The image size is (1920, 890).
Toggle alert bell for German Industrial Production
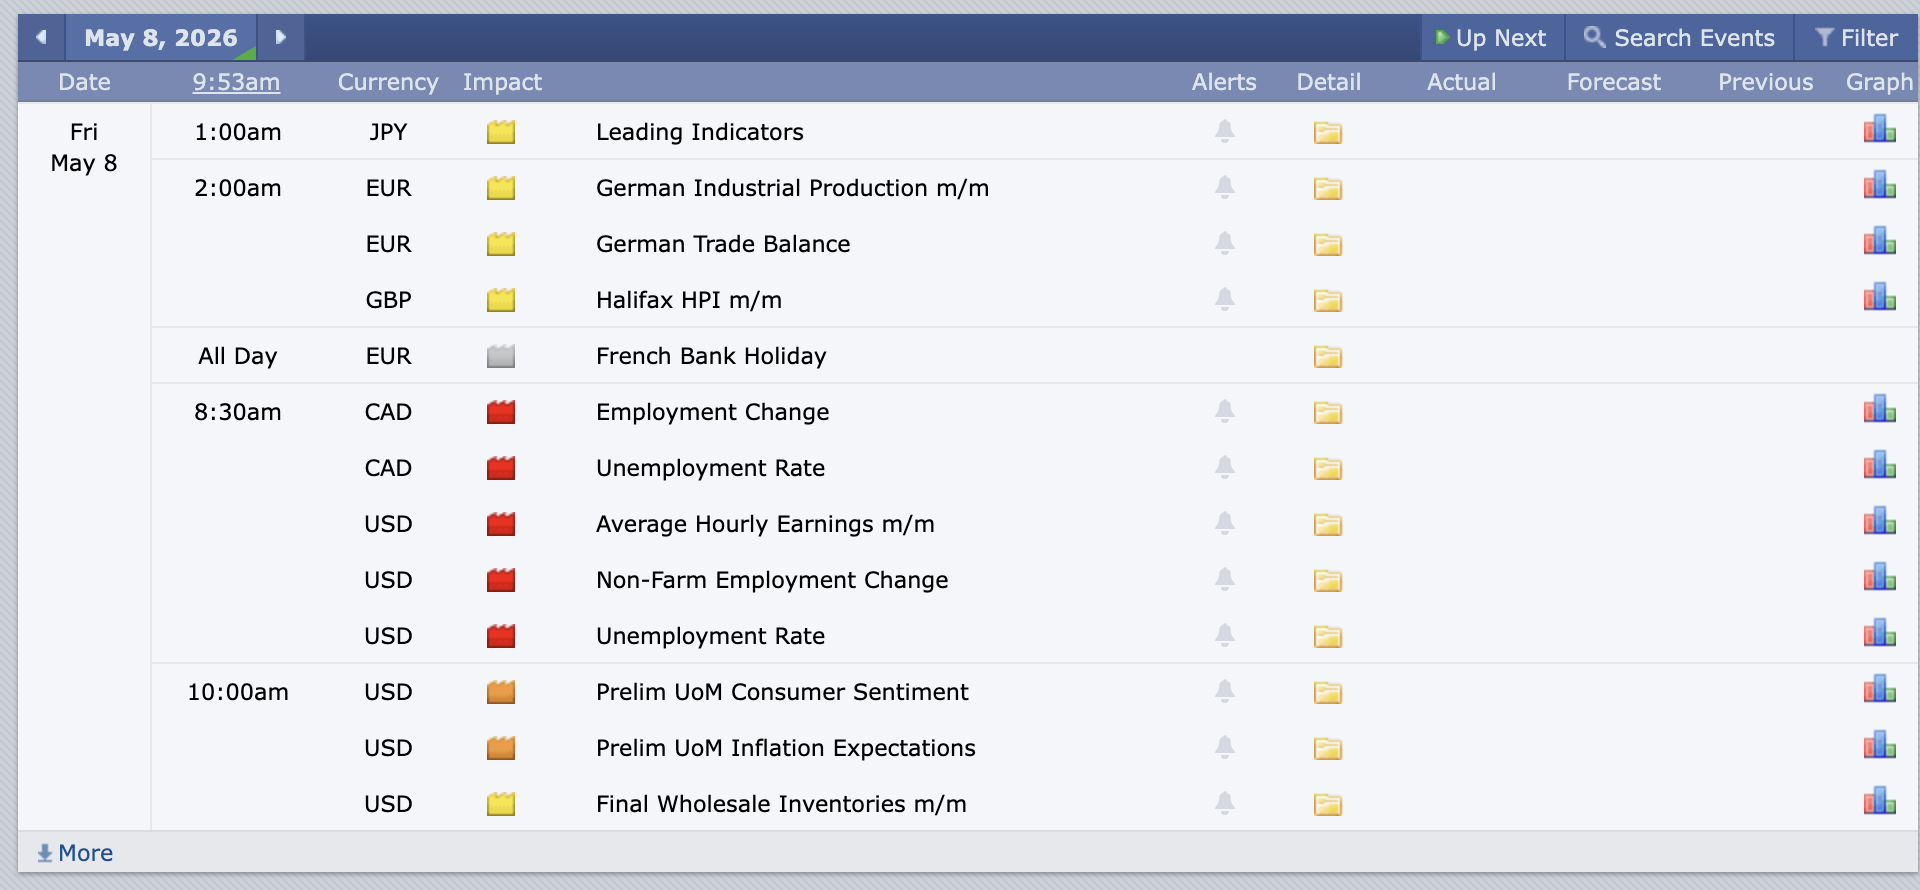(x=1224, y=187)
